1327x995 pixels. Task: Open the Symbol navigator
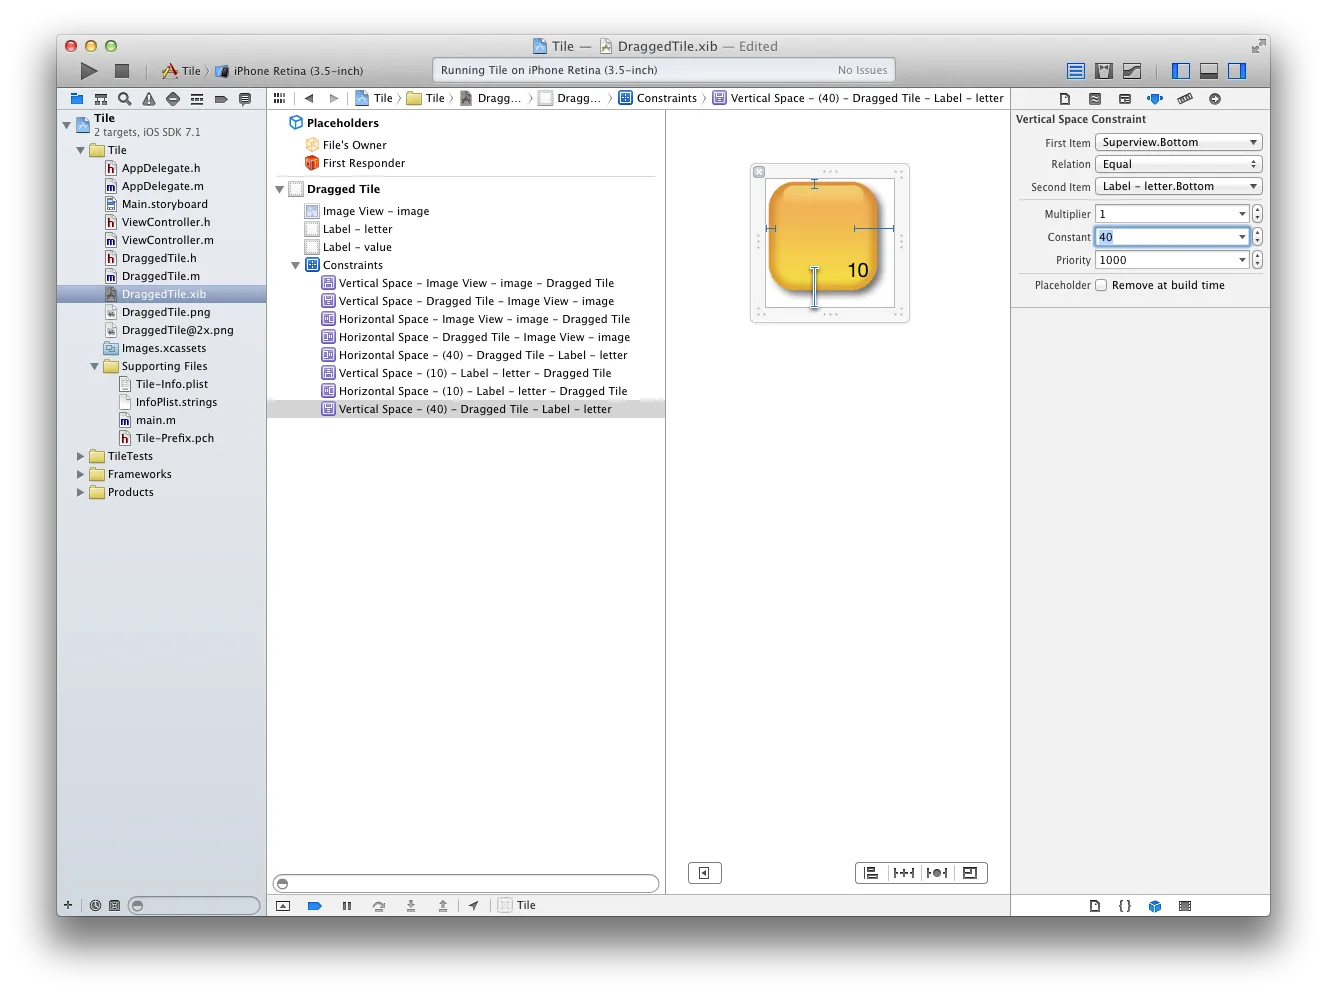tap(101, 99)
